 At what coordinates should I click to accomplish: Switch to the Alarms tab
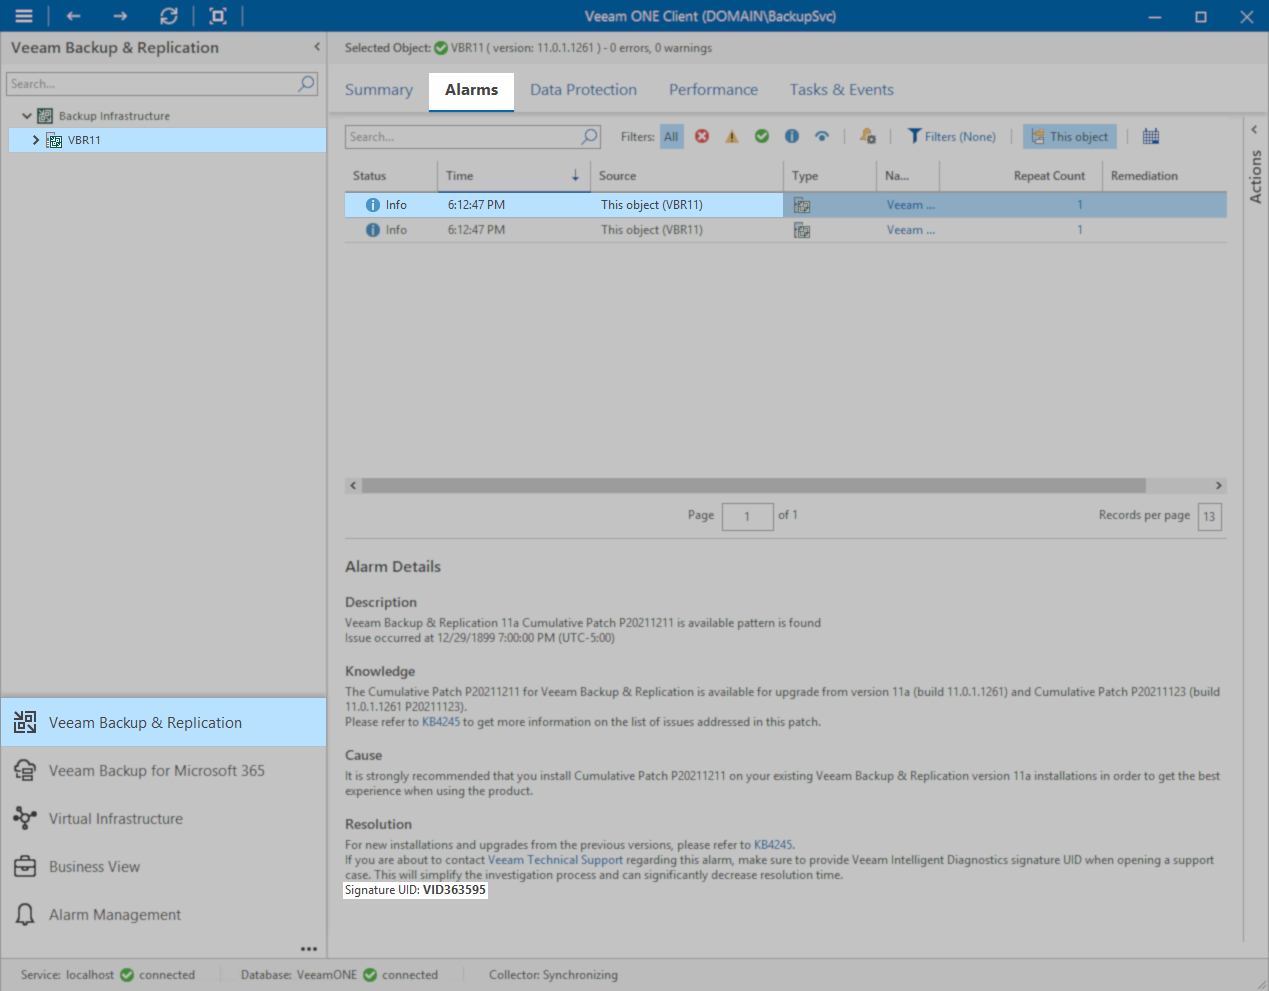click(x=471, y=90)
